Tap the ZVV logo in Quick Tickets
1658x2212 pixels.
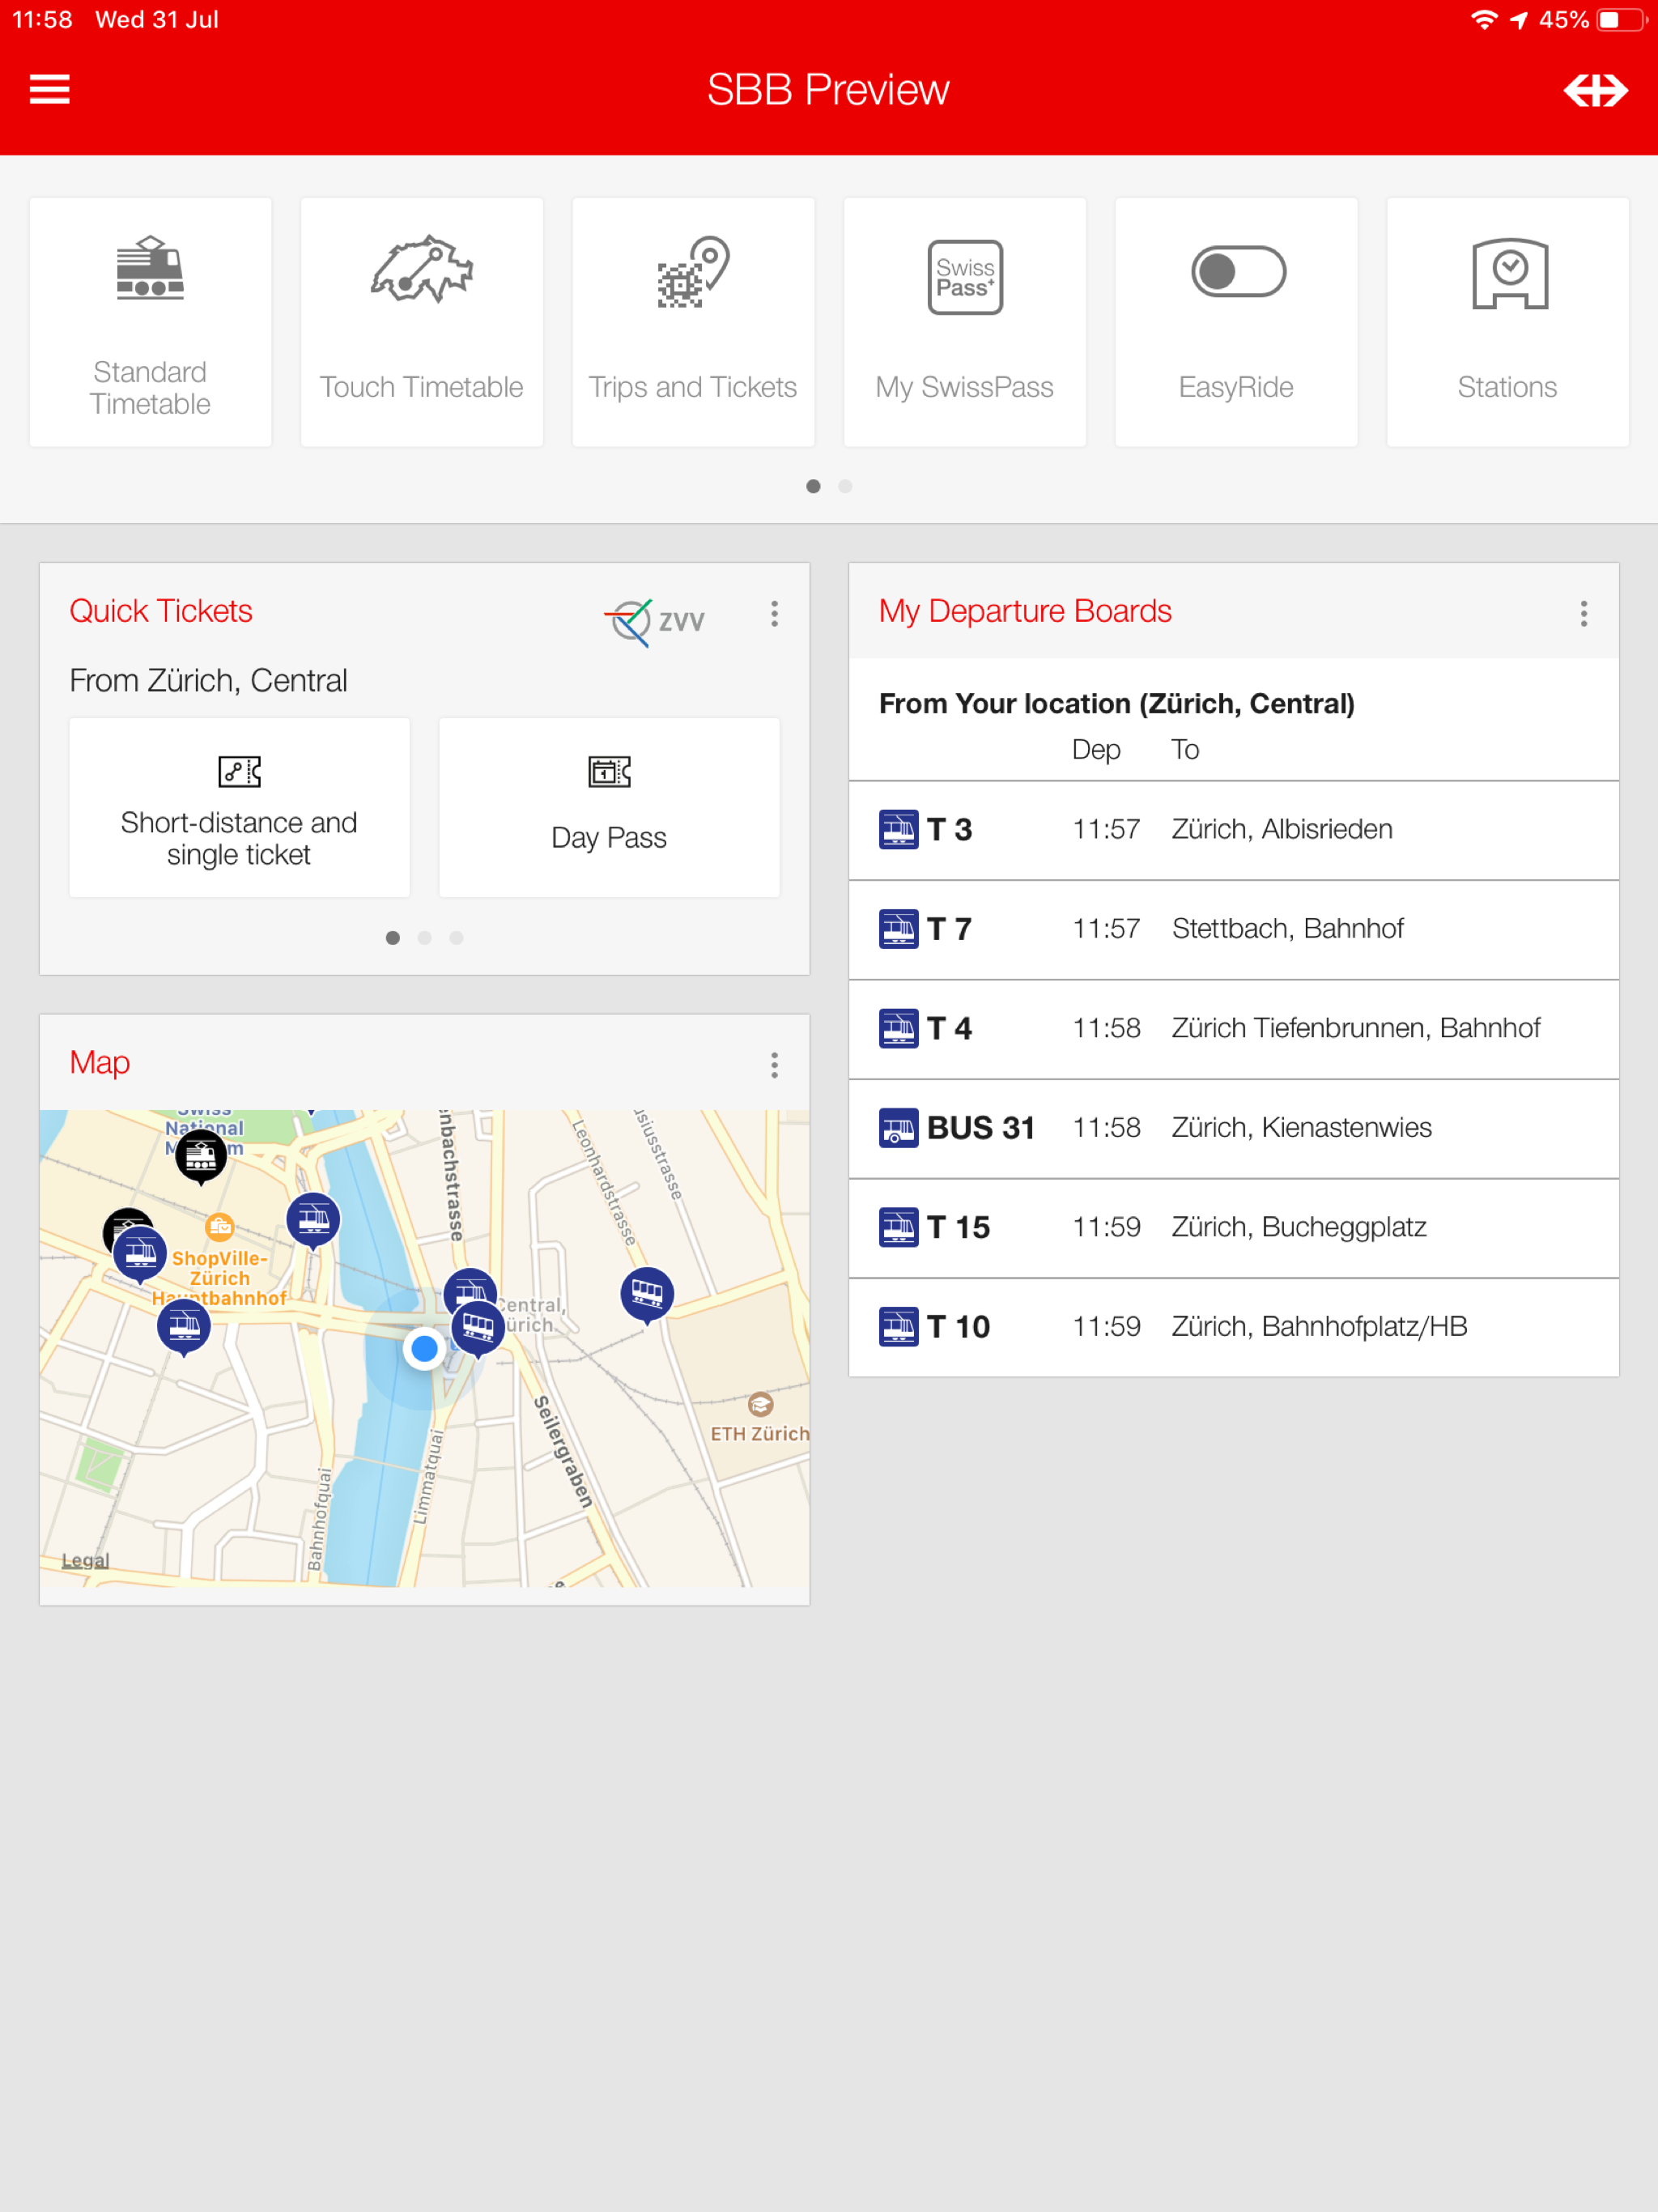(656, 621)
